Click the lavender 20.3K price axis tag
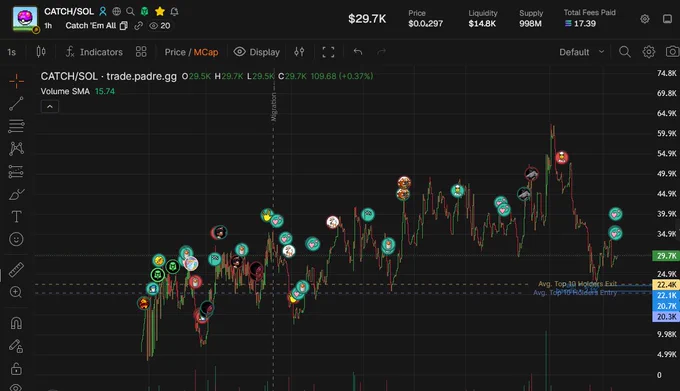 (666, 316)
